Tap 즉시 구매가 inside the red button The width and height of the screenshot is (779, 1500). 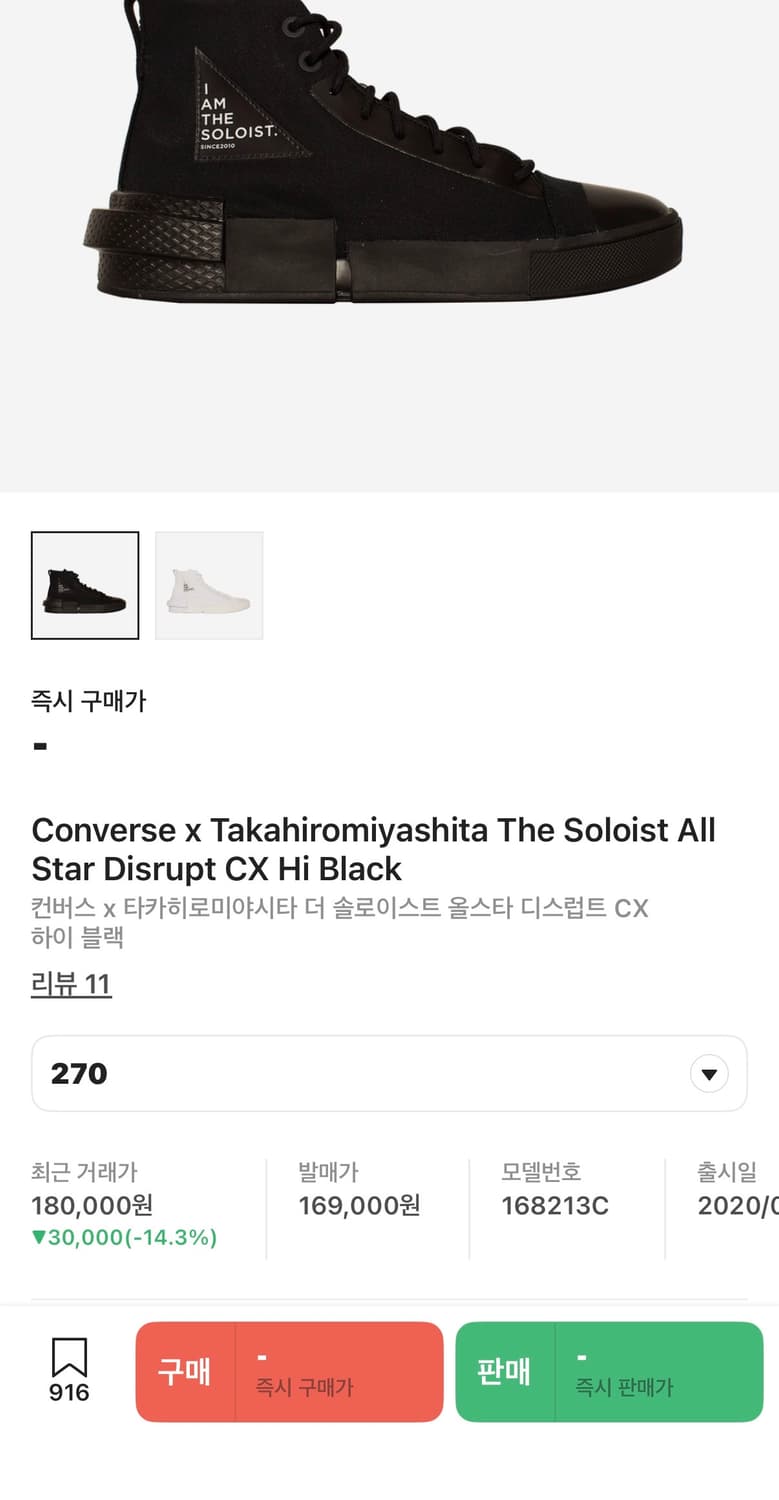pos(305,1387)
